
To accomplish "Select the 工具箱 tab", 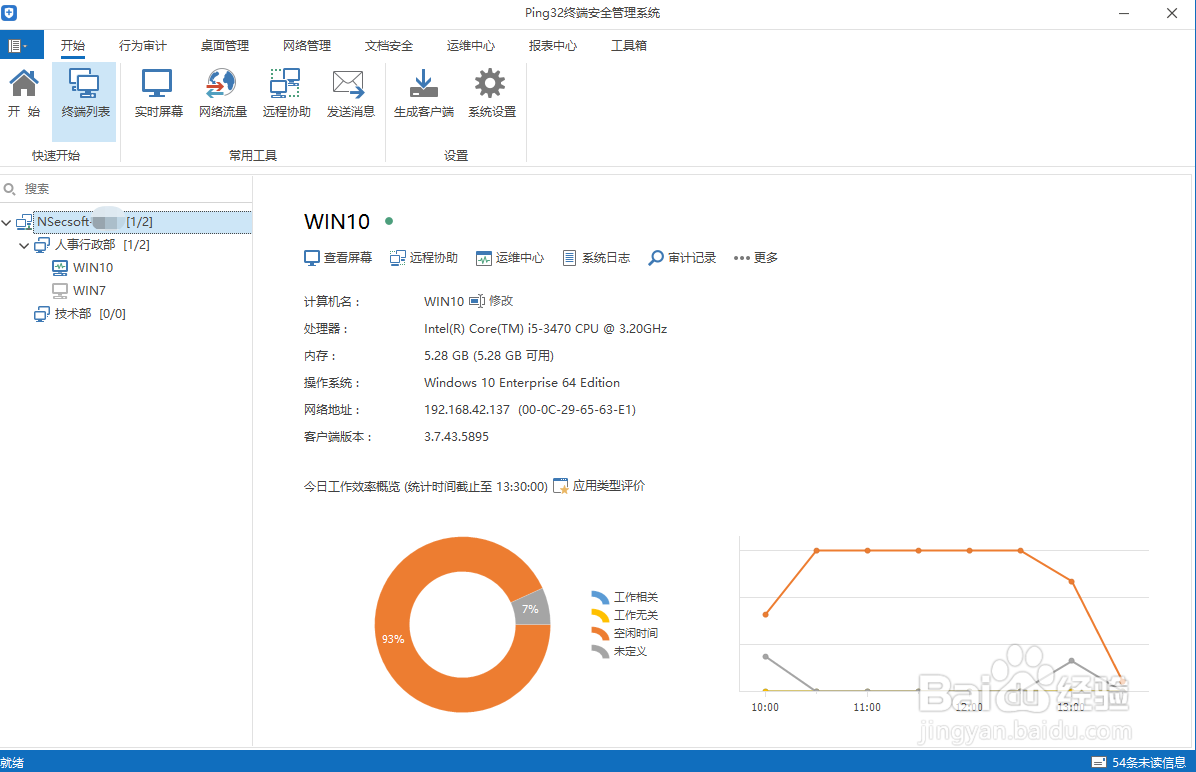I will point(629,46).
